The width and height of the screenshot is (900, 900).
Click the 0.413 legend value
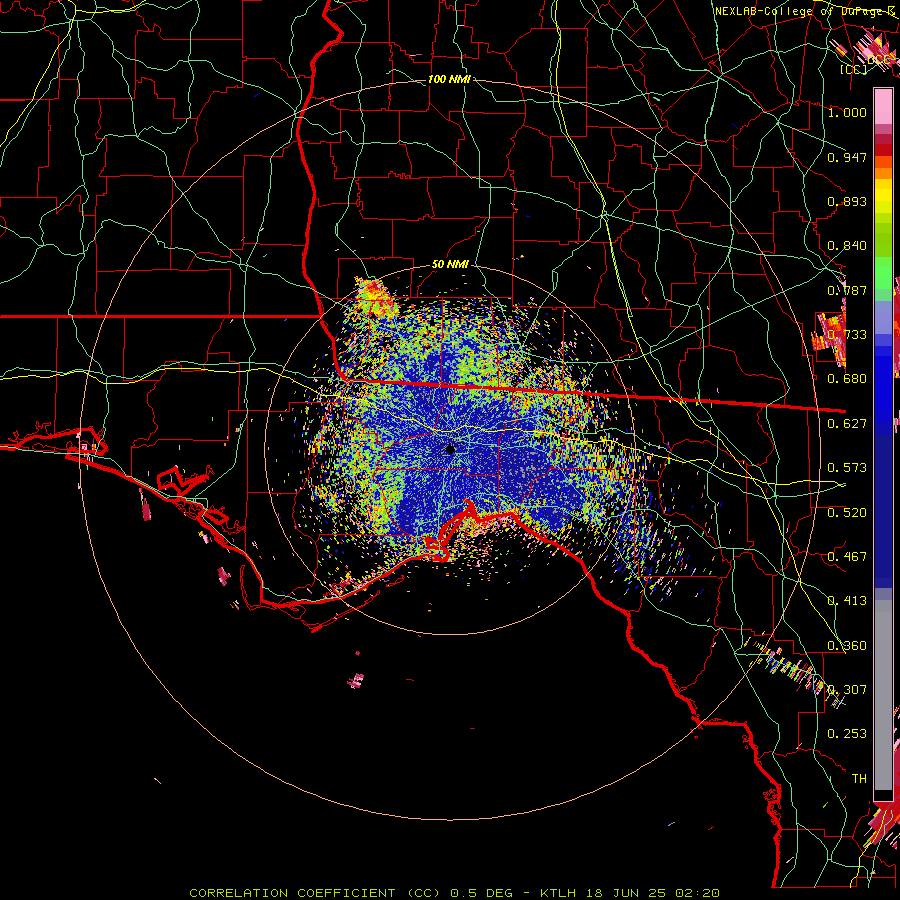coord(847,600)
